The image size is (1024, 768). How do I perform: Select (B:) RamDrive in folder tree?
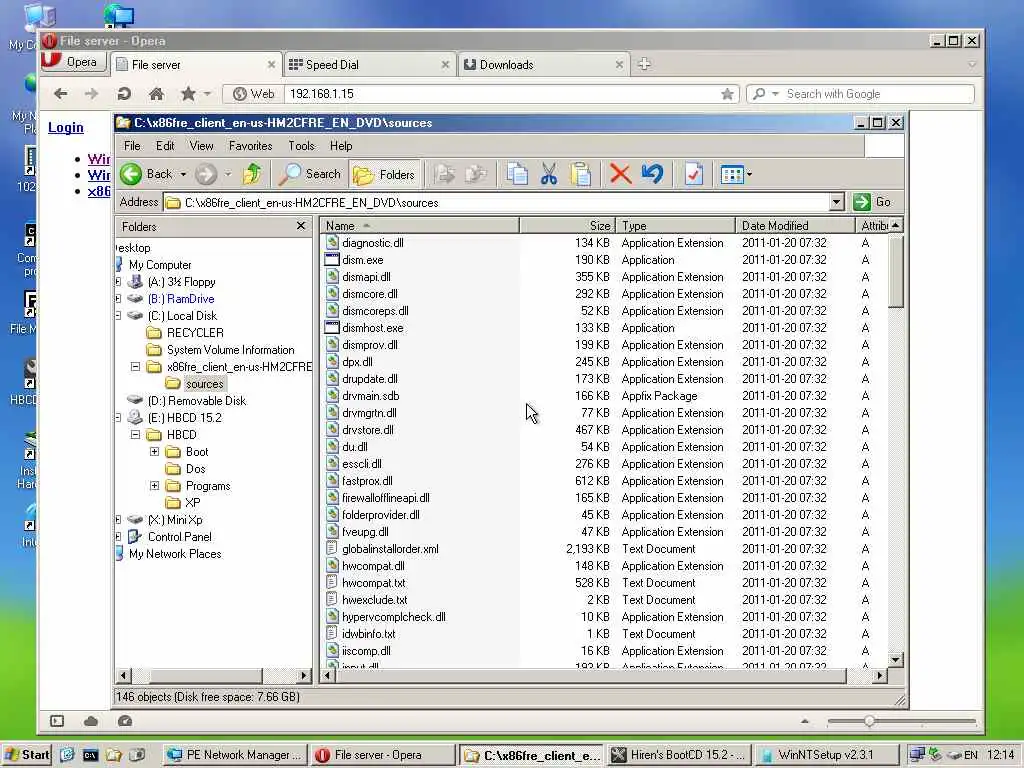coord(181,299)
